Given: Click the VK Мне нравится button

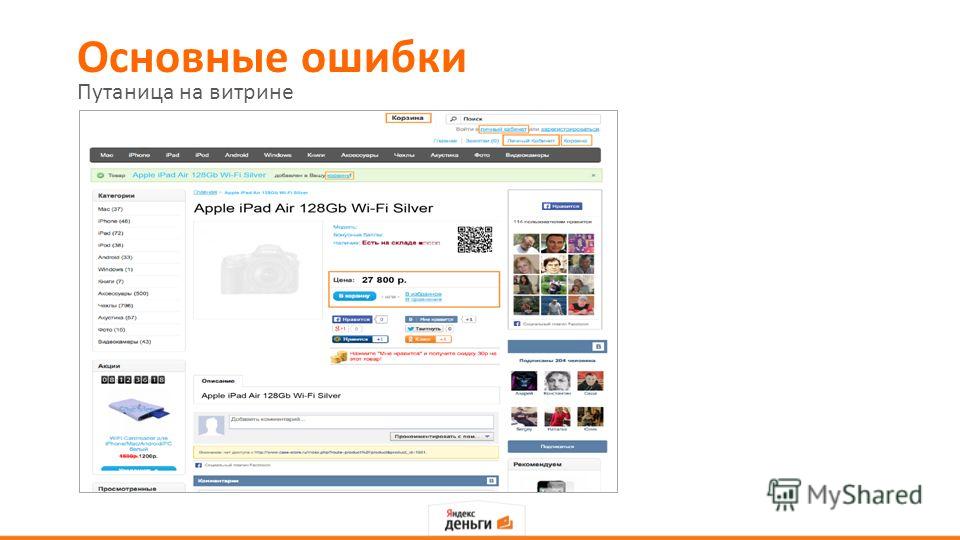Looking at the screenshot, I should [431, 320].
